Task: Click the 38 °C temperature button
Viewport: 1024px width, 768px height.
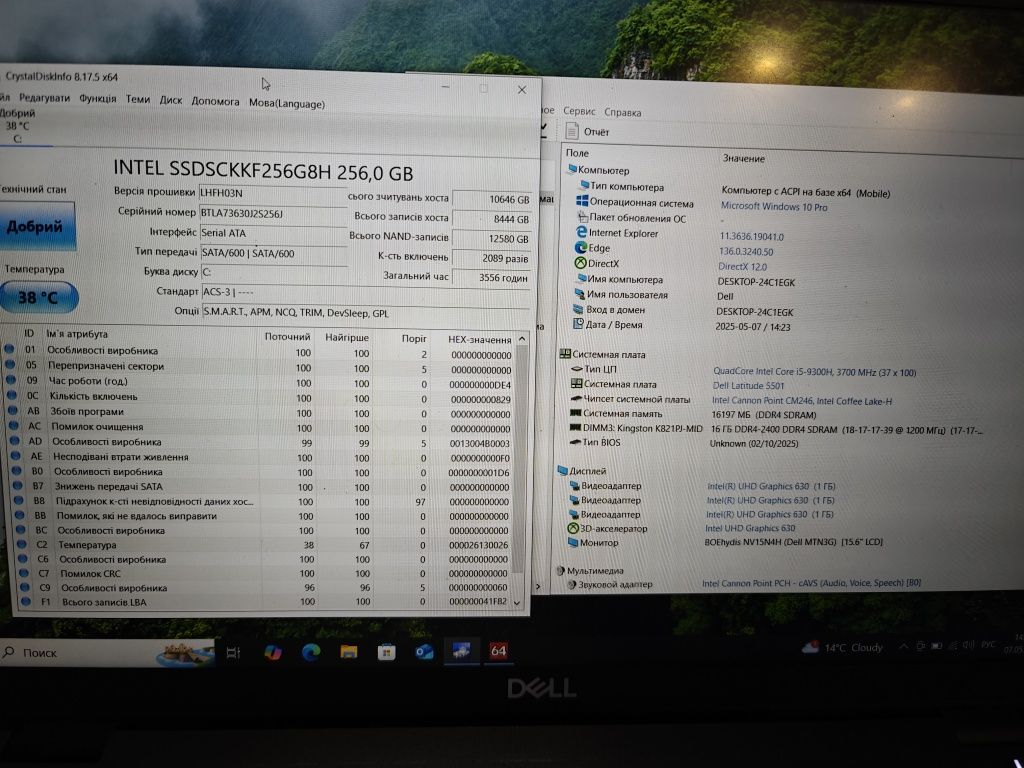Action: (38, 298)
